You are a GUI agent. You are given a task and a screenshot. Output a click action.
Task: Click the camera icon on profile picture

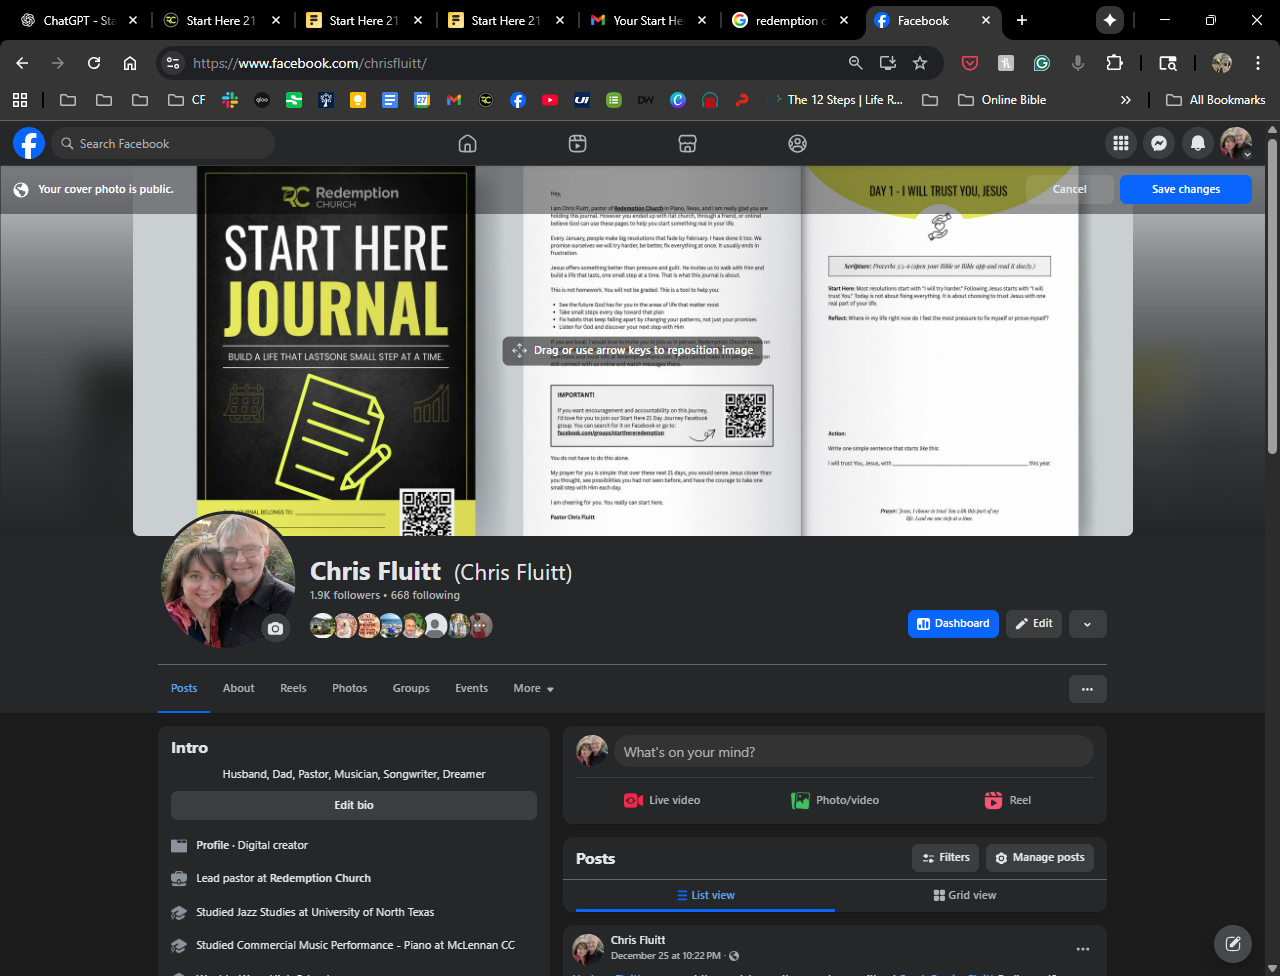276,628
